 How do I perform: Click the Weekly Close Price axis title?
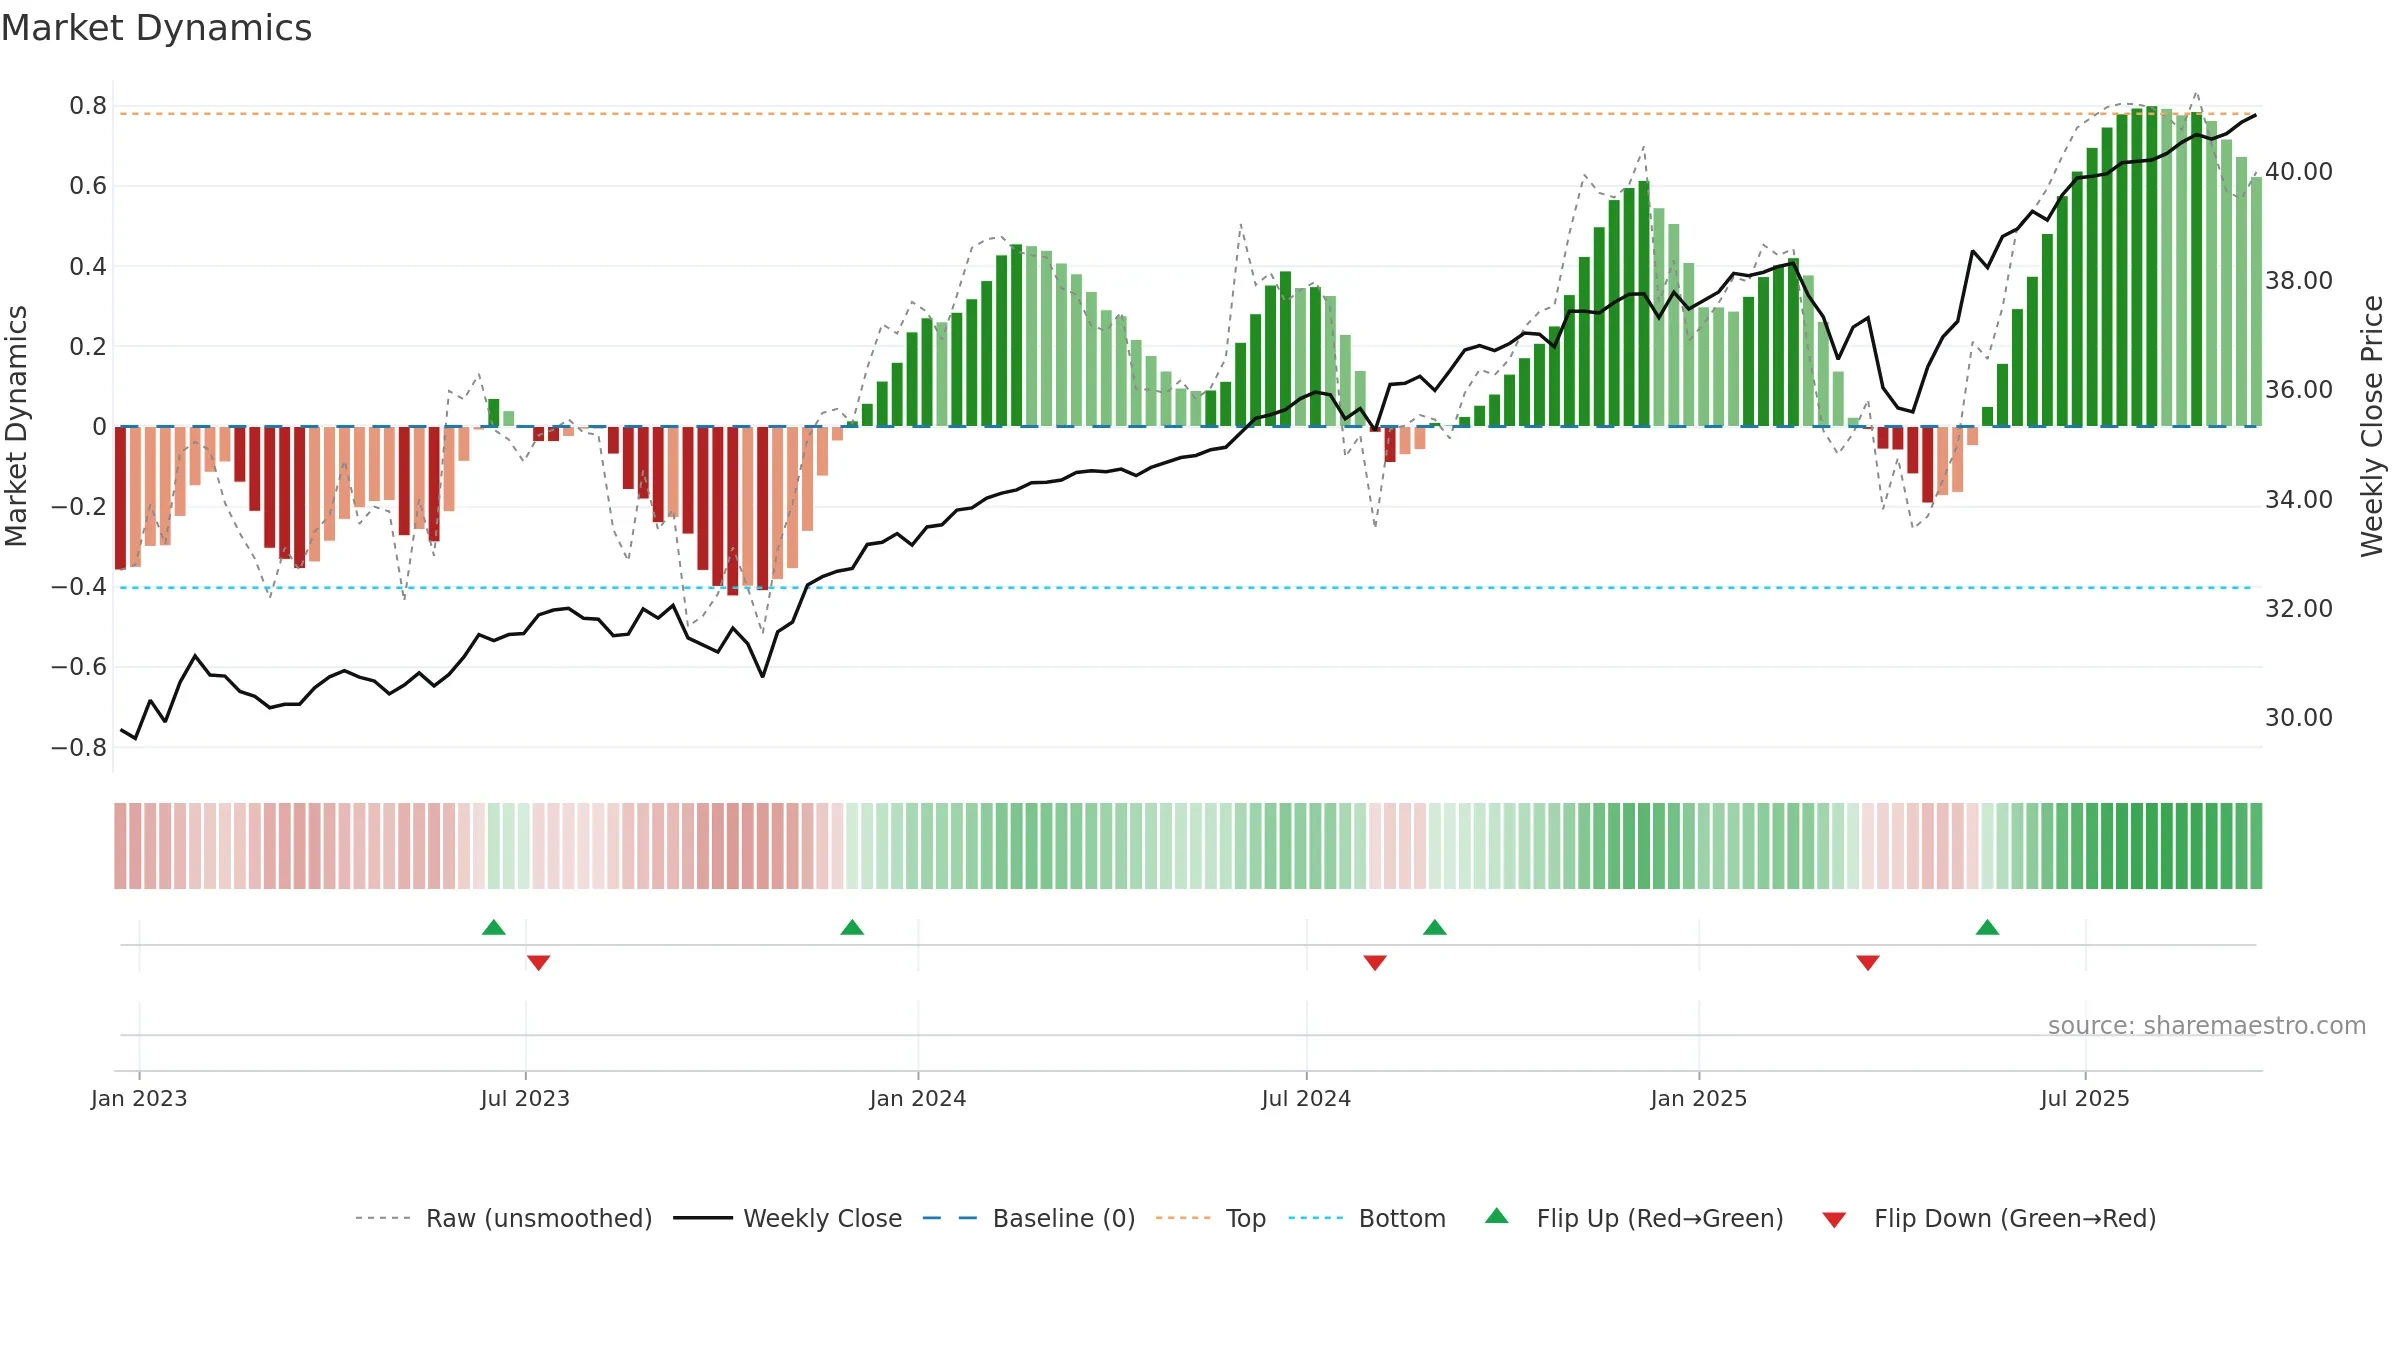point(2372,426)
